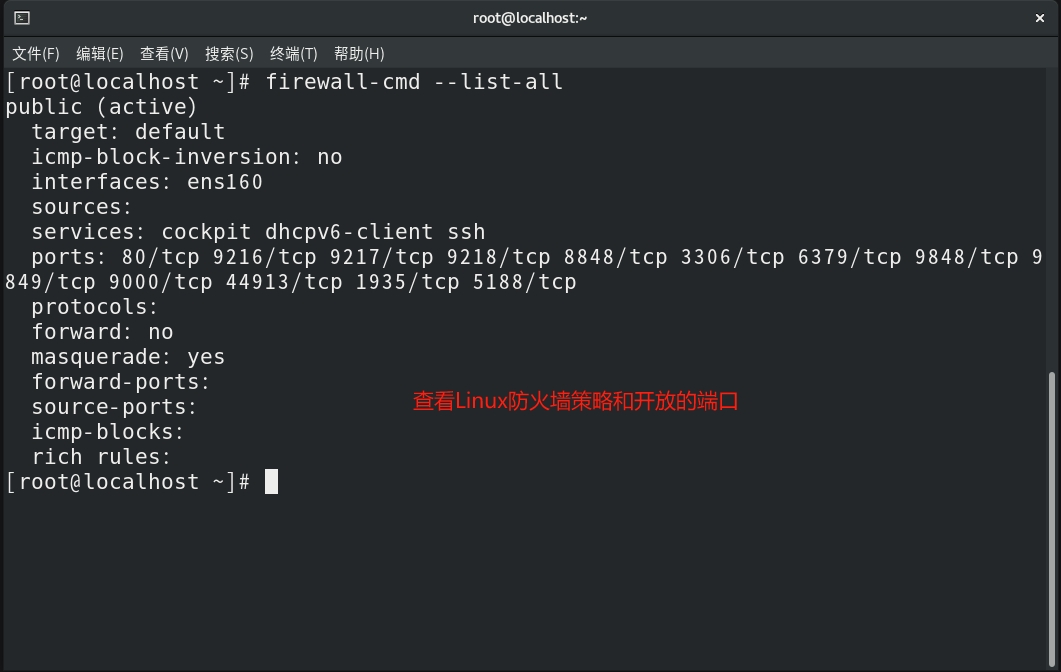Click the 6379/tcp port entry
Viewport: 1061px width, 672px height.
(849, 257)
